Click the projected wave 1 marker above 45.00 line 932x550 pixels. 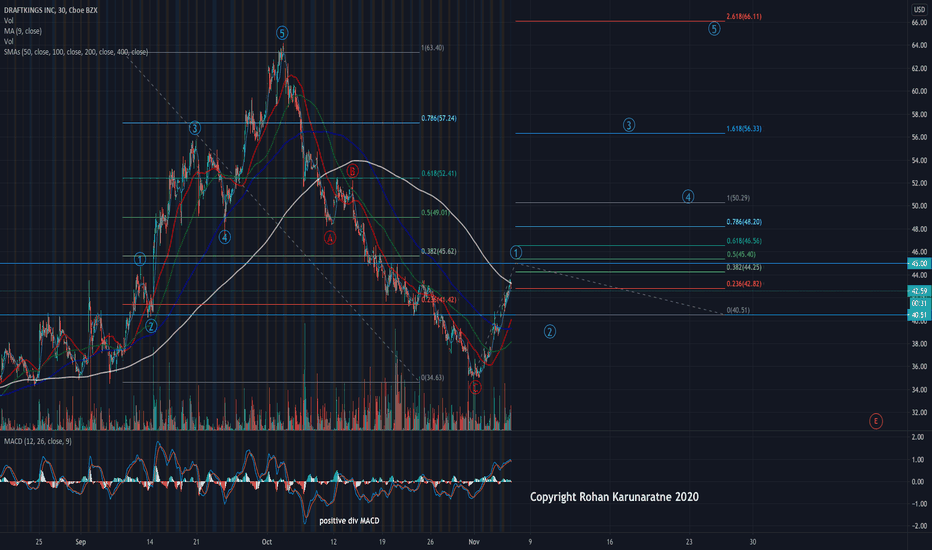pos(516,252)
